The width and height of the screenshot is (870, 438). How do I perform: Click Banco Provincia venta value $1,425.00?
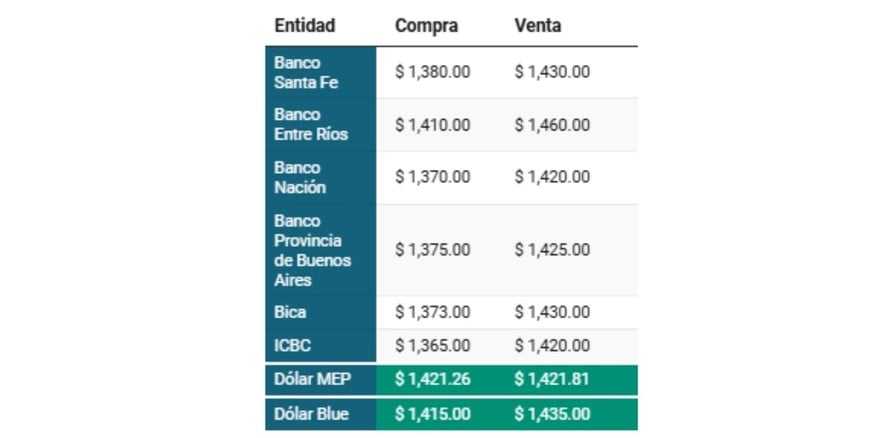pyautogui.click(x=552, y=250)
